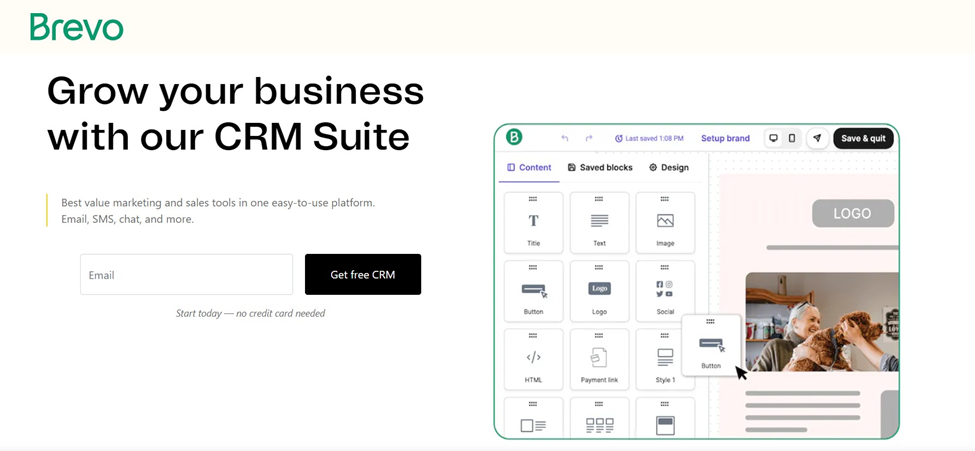The width and height of the screenshot is (975, 451).
Task: Click the Brevo logo in header
Action: click(x=76, y=27)
